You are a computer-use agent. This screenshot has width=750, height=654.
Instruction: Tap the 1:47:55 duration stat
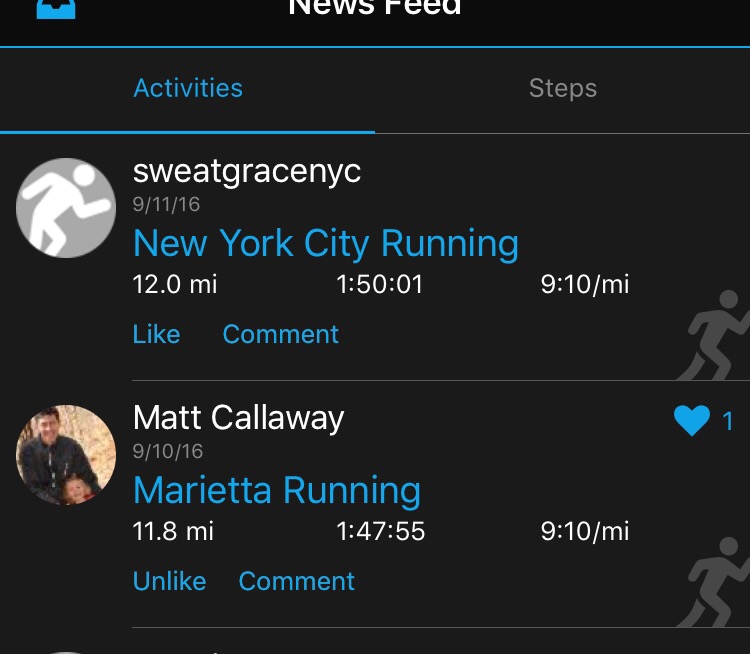(x=380, y=531)
